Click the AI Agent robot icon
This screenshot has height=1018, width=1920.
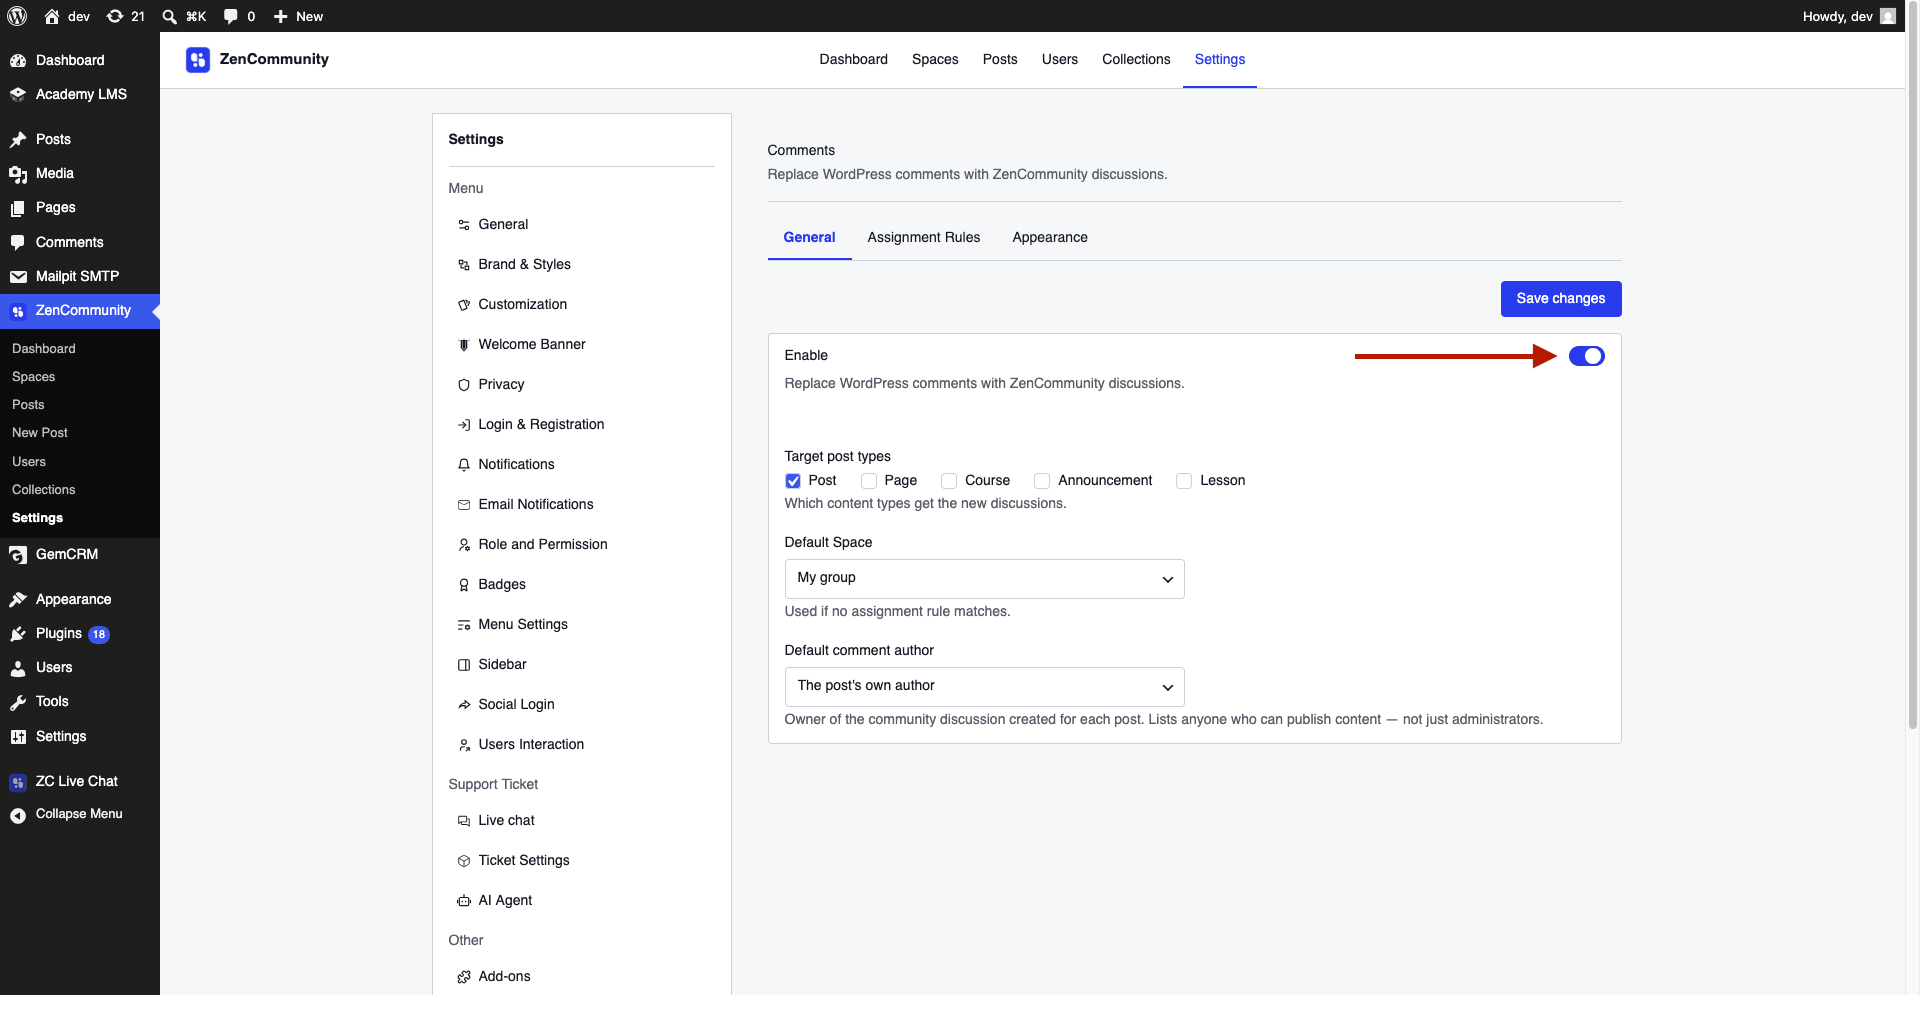464,901
